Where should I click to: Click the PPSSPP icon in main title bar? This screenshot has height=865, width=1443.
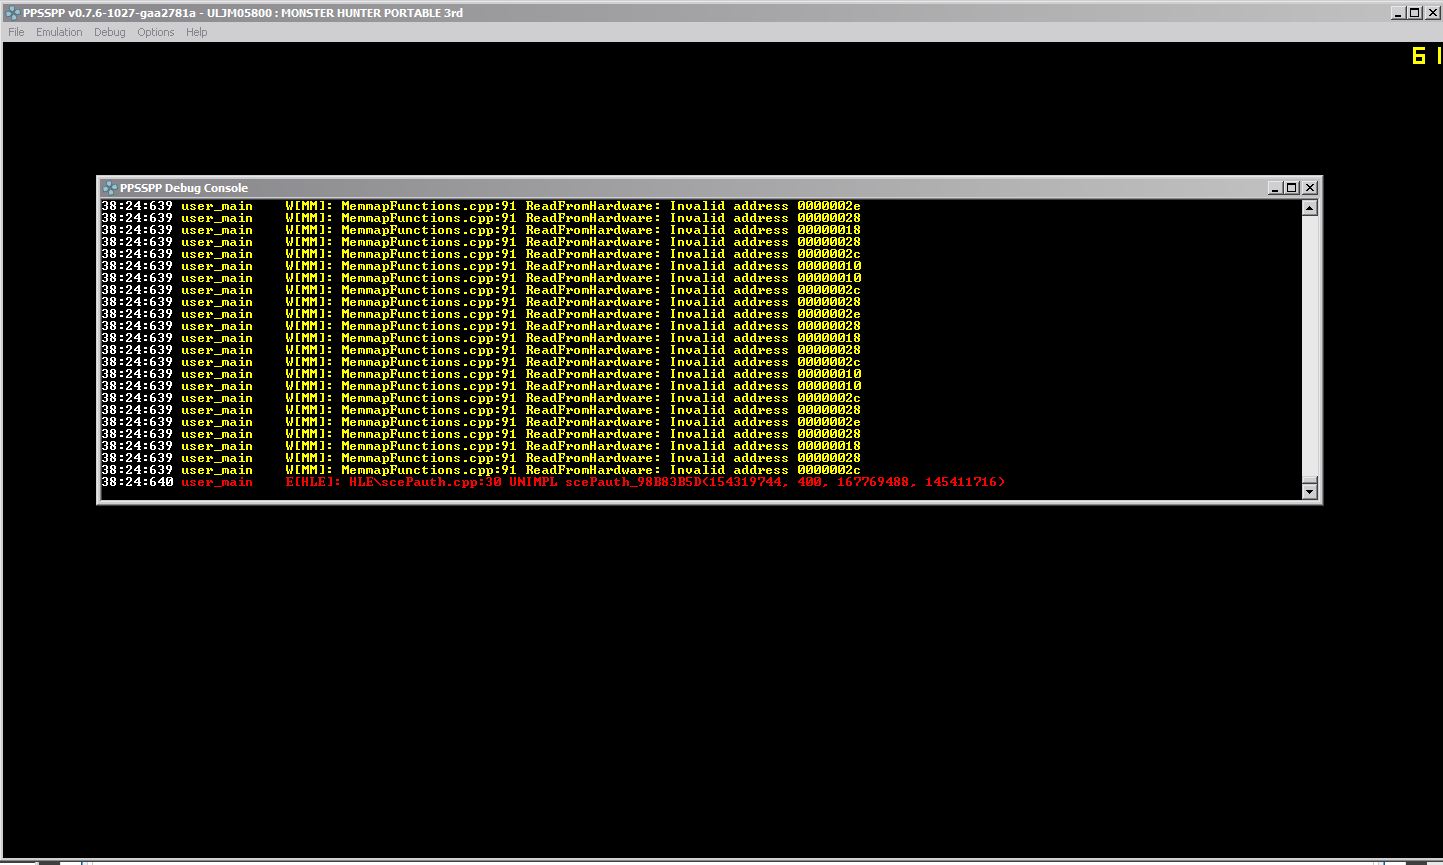pos(12,13)
